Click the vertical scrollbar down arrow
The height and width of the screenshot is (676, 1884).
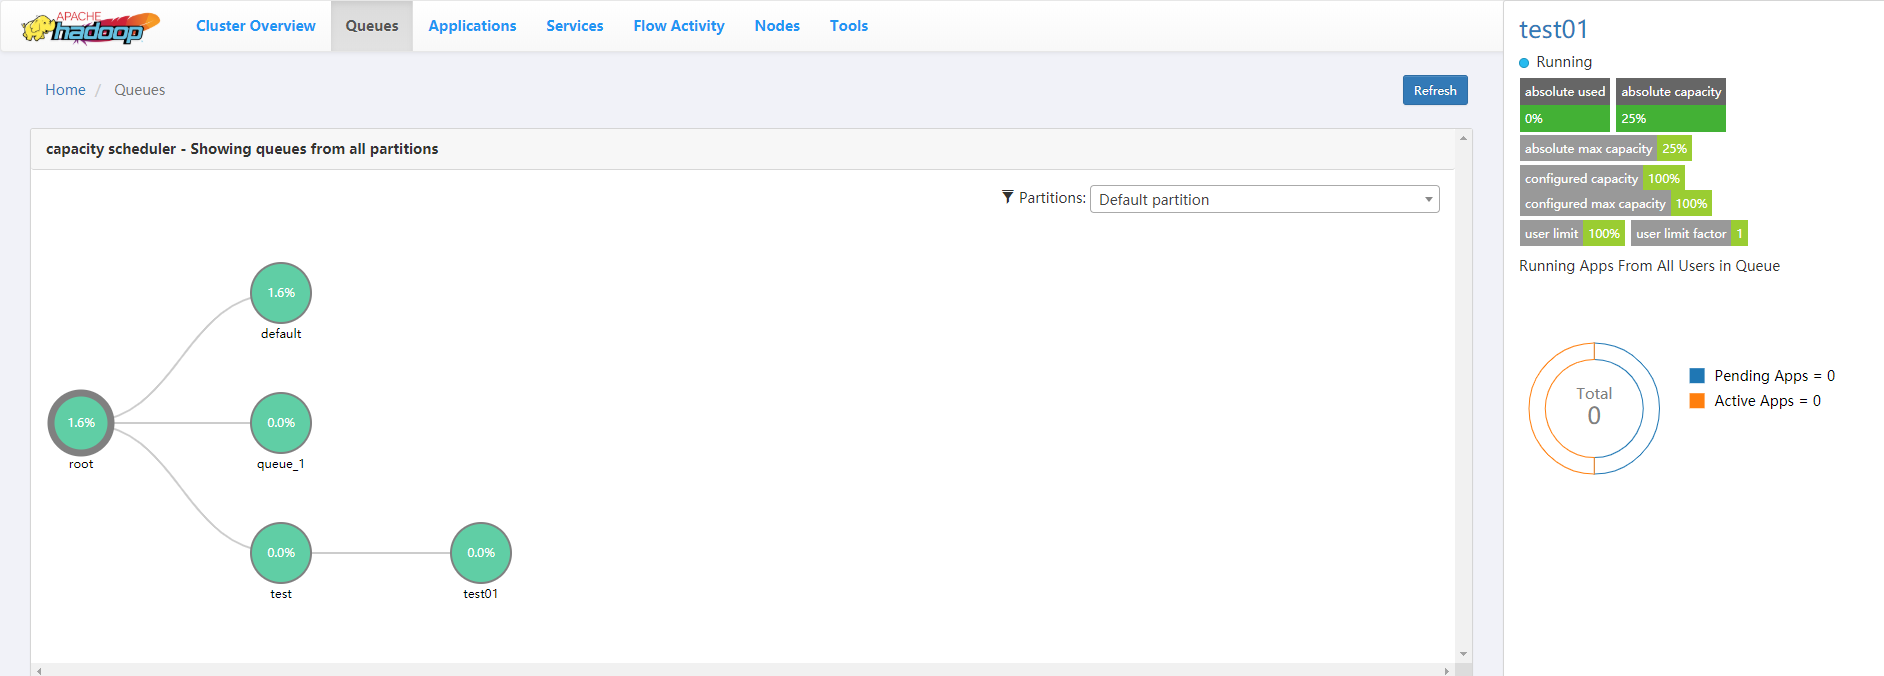click(x=1464, y=654)
